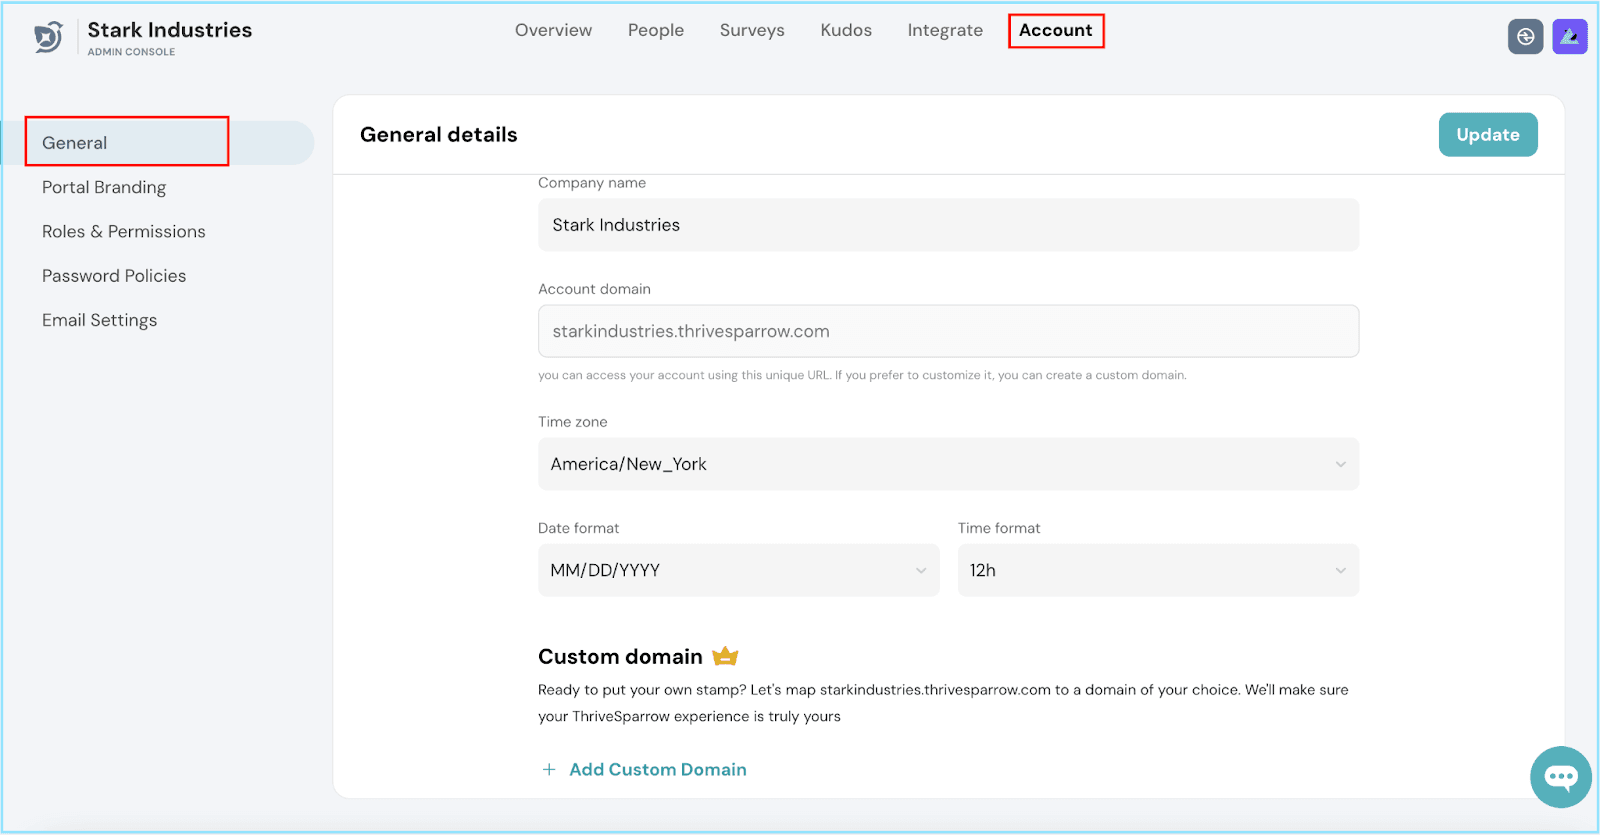Open the Date format dropdown

[738, 570]
